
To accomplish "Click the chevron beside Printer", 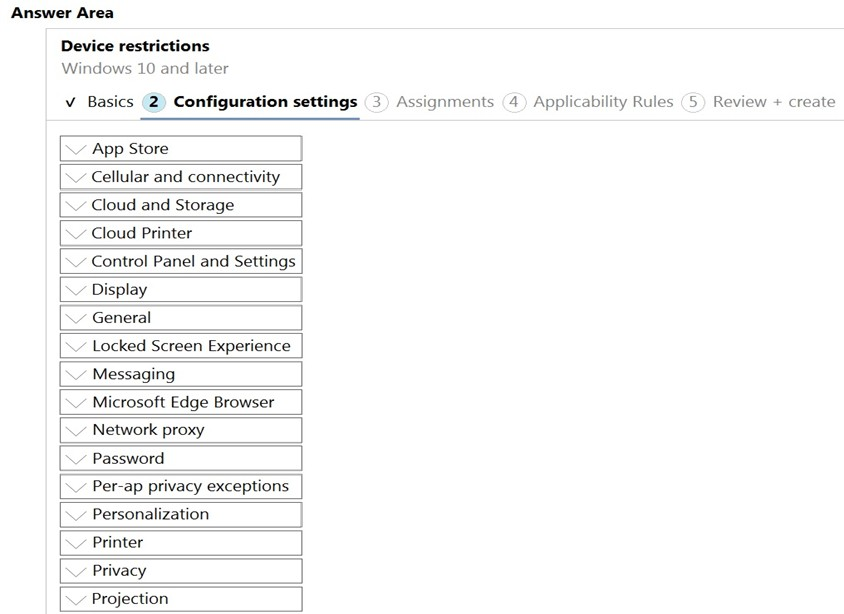I will pos(75,543).
